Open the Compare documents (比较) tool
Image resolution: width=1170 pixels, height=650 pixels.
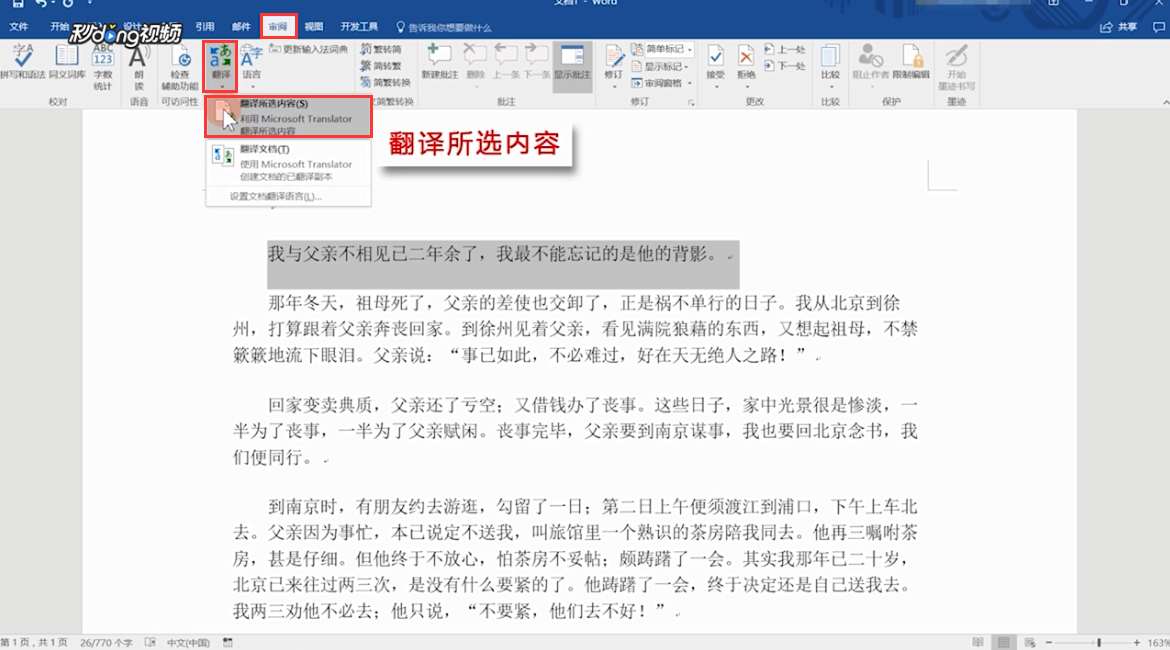831,57
